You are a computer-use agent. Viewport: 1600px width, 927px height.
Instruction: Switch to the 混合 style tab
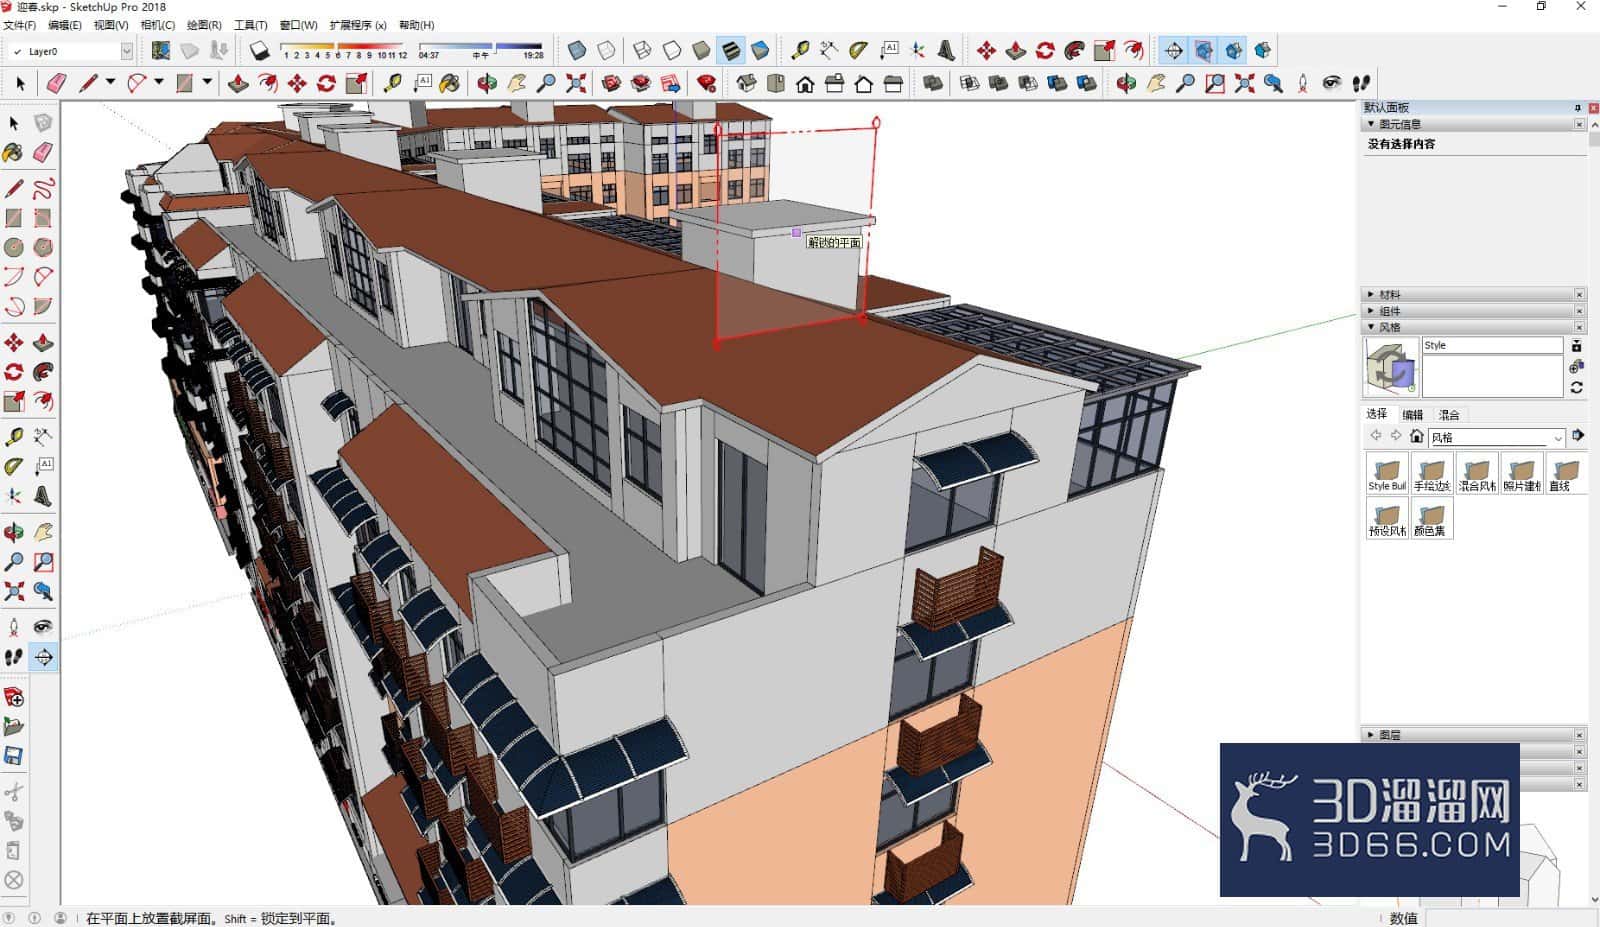[1449, 414]
